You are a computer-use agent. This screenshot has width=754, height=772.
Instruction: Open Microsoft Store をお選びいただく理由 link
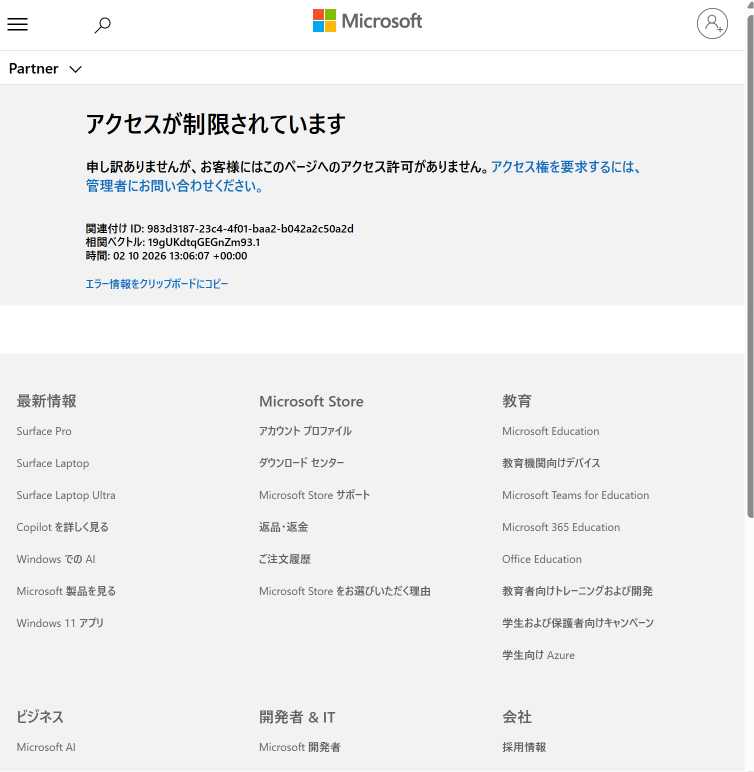pos(345,591)
